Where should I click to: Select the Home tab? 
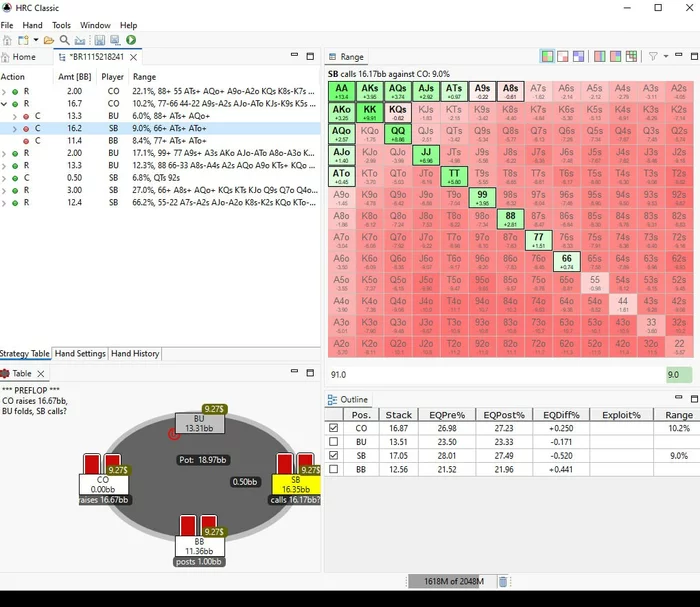[19, 57]
